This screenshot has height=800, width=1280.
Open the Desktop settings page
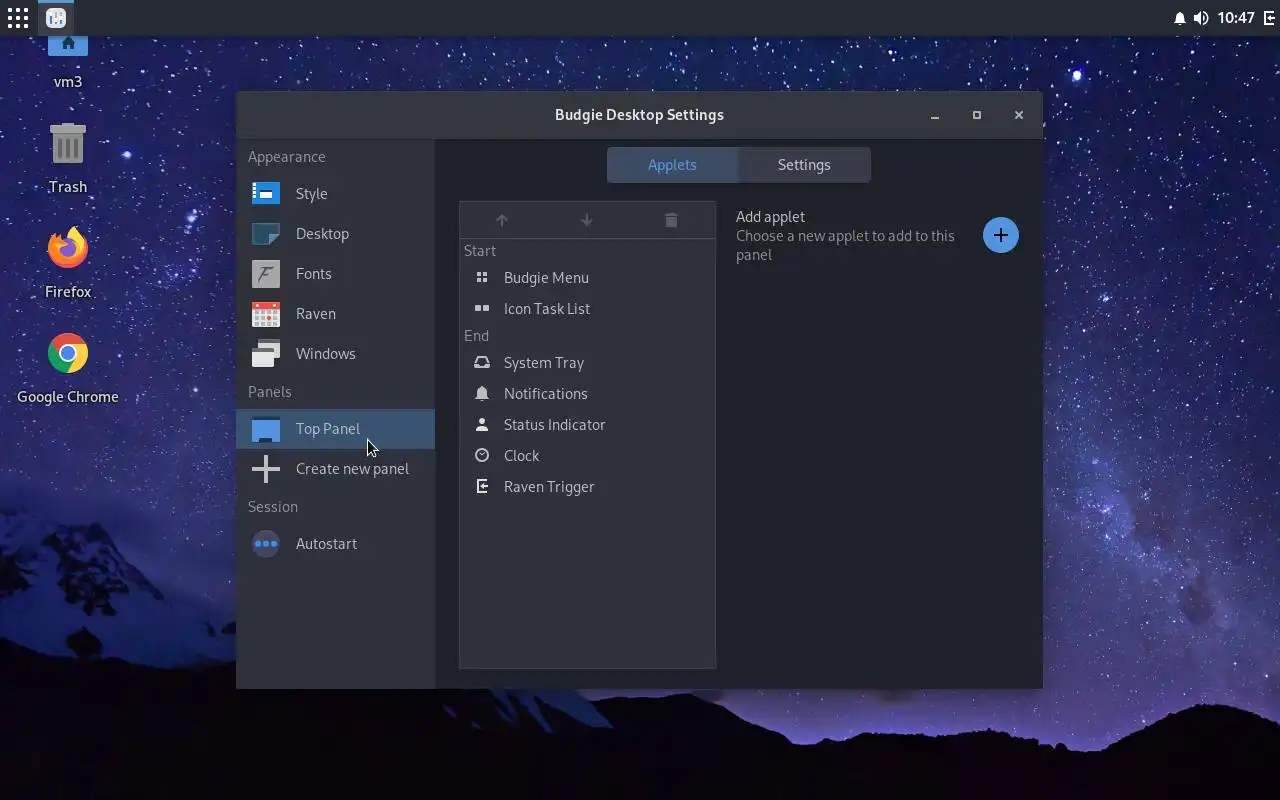pyautogui.click(x=335, y=233)
